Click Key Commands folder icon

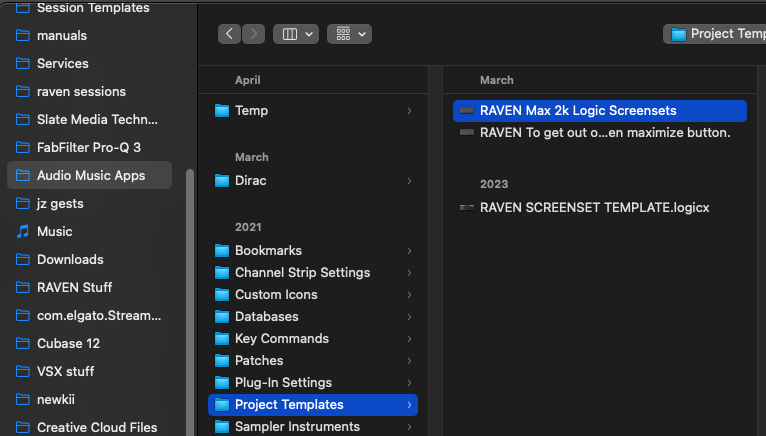(222, 339)
